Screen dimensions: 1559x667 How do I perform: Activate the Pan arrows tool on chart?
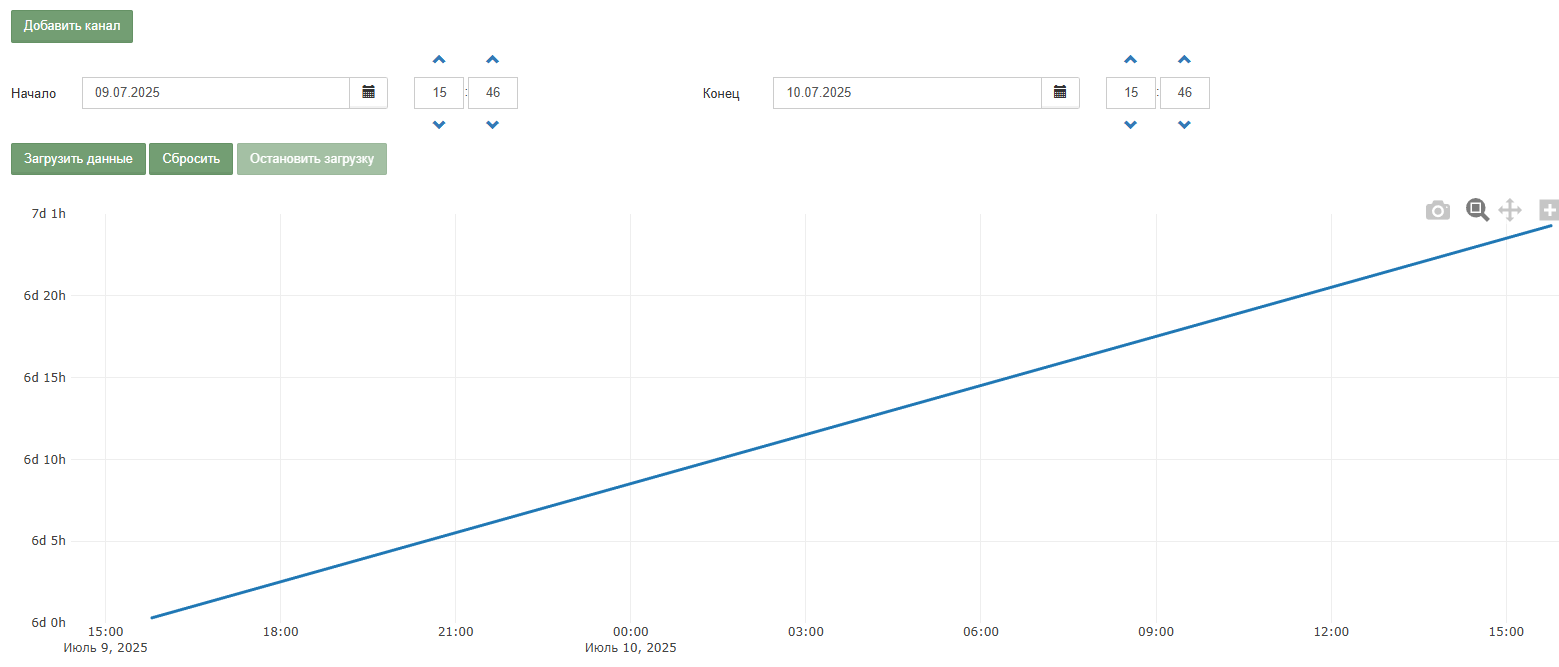(x=1510, y=210)
